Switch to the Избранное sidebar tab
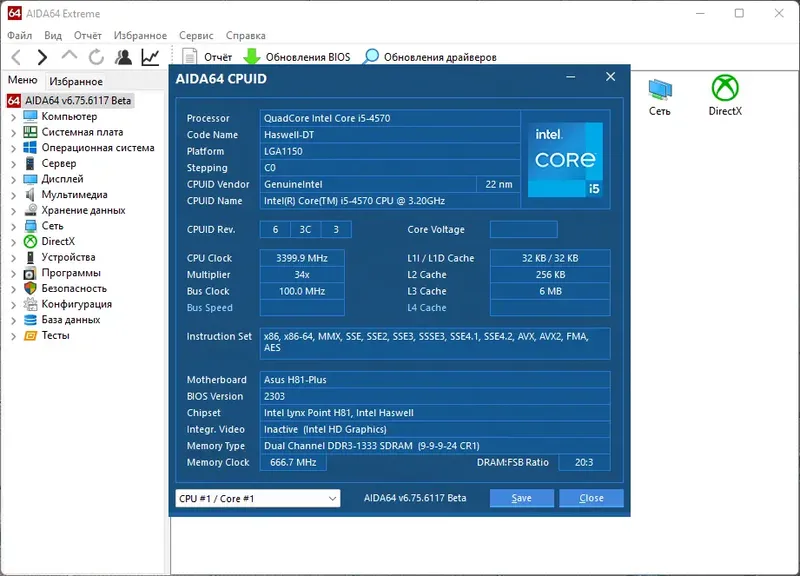The height and width of the screenshot is (576, 800). click(x=76, y=81)
